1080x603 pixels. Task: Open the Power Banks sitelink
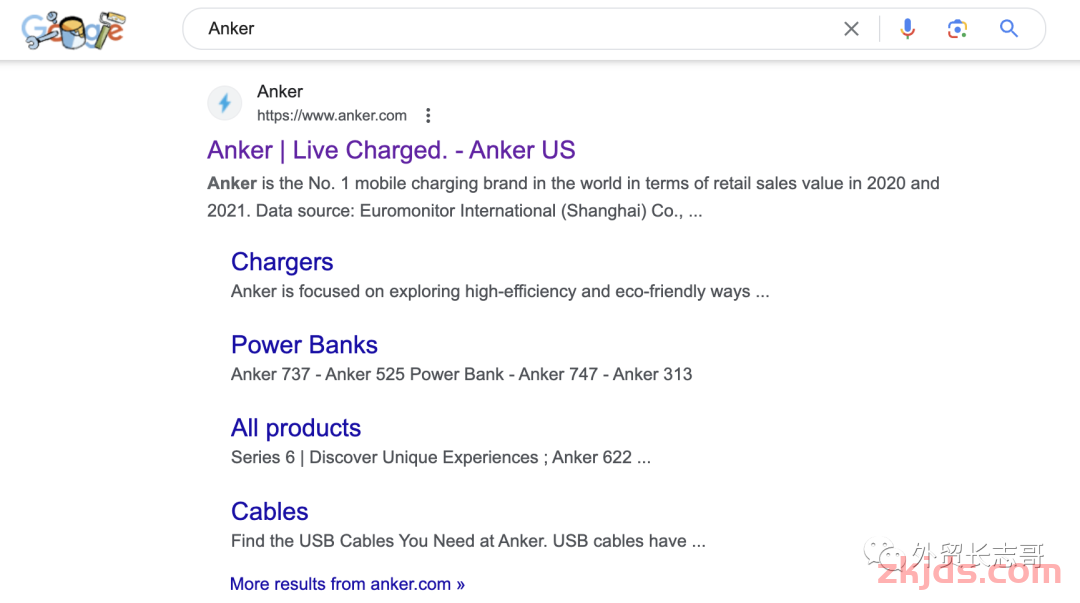click(304, 345)
